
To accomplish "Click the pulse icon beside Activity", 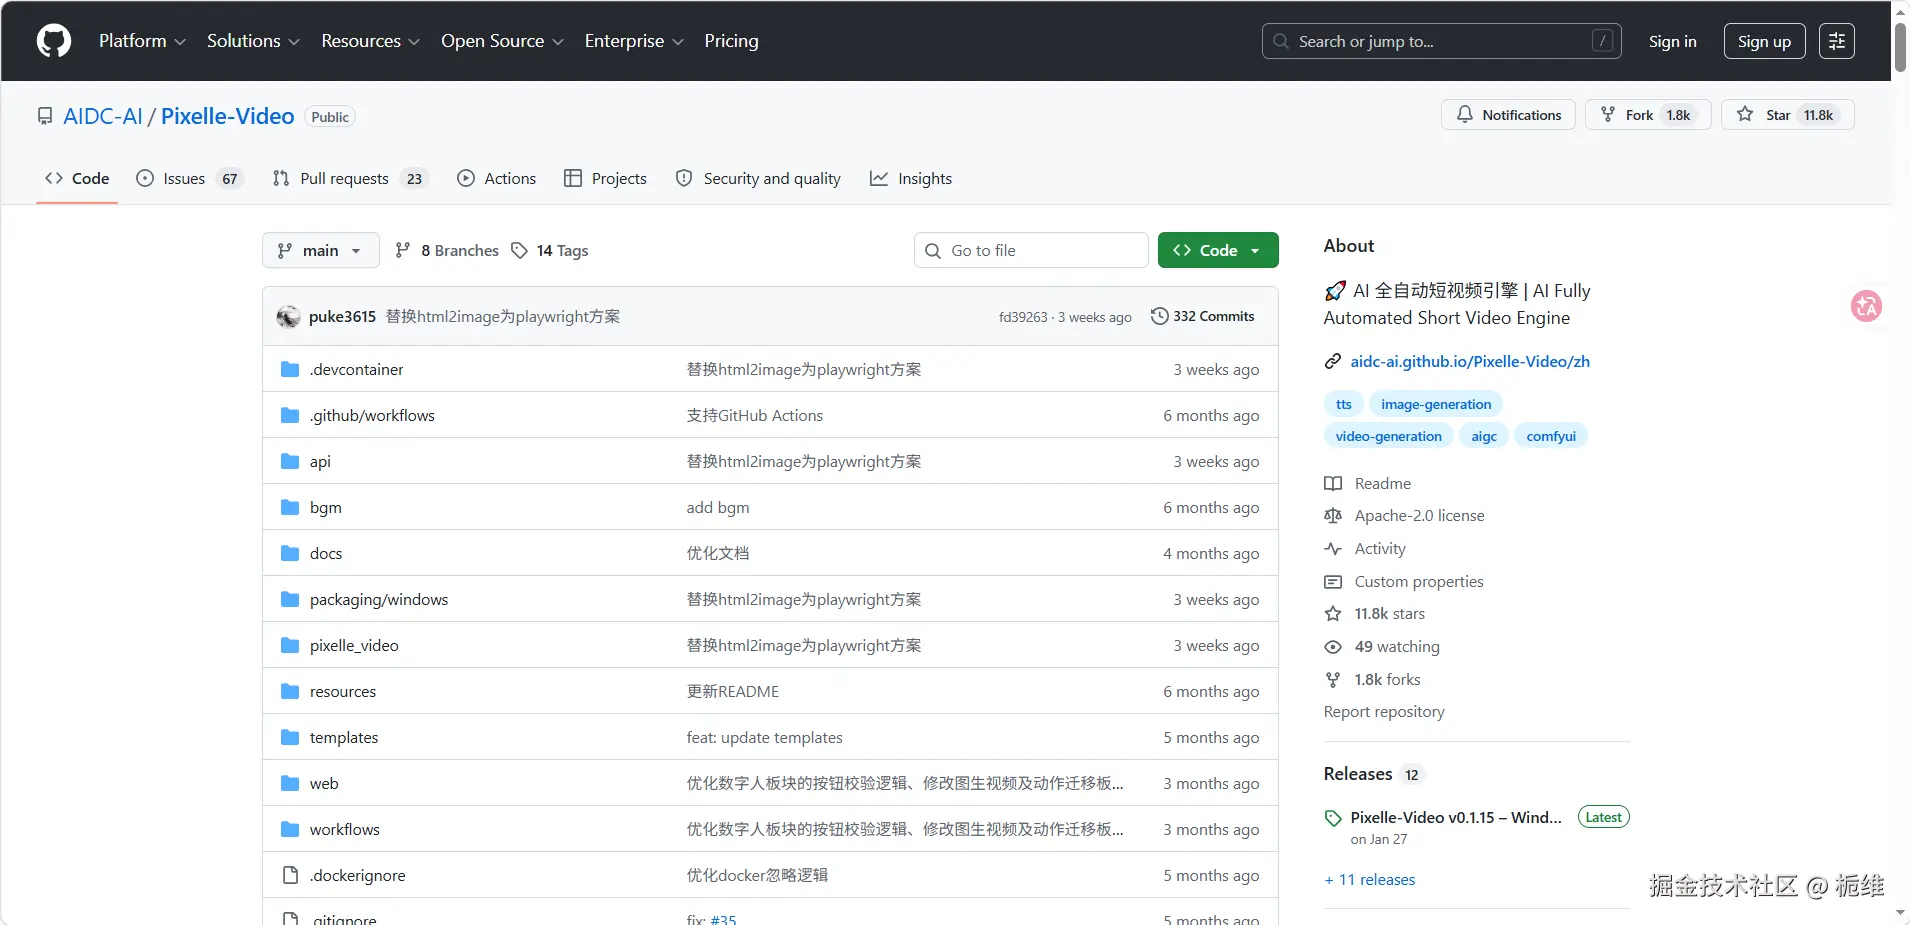I will pyautogui.click(x=1333, y=549).
